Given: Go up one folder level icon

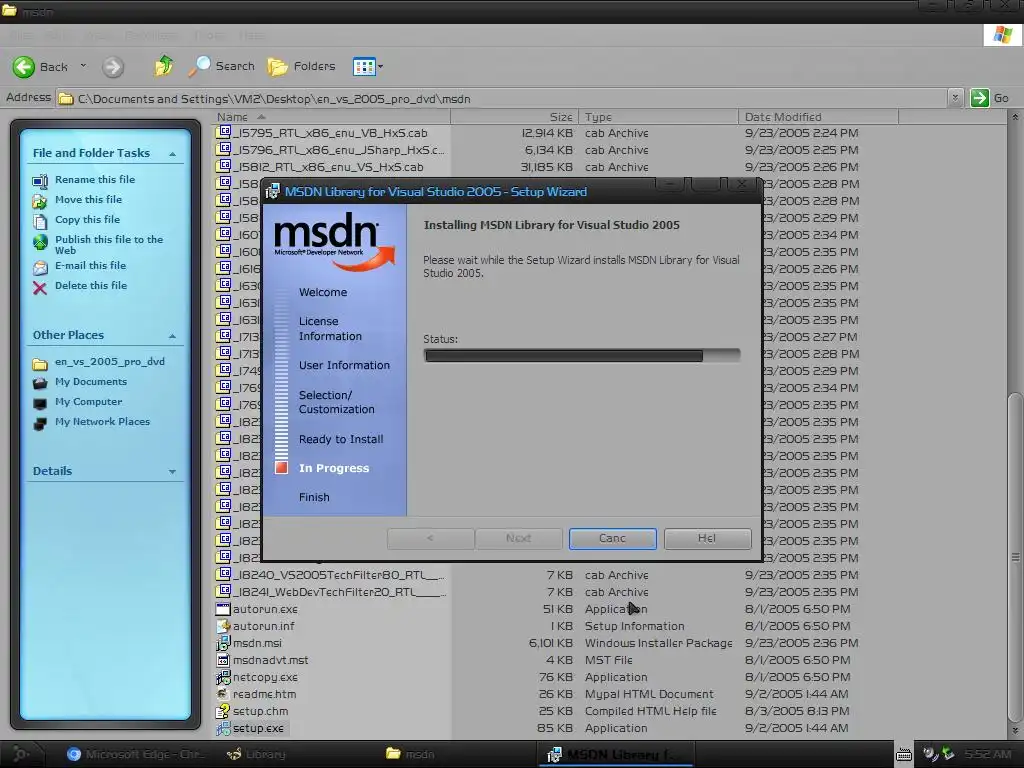Looking at the screenshot, I should (x=163, y=65).
